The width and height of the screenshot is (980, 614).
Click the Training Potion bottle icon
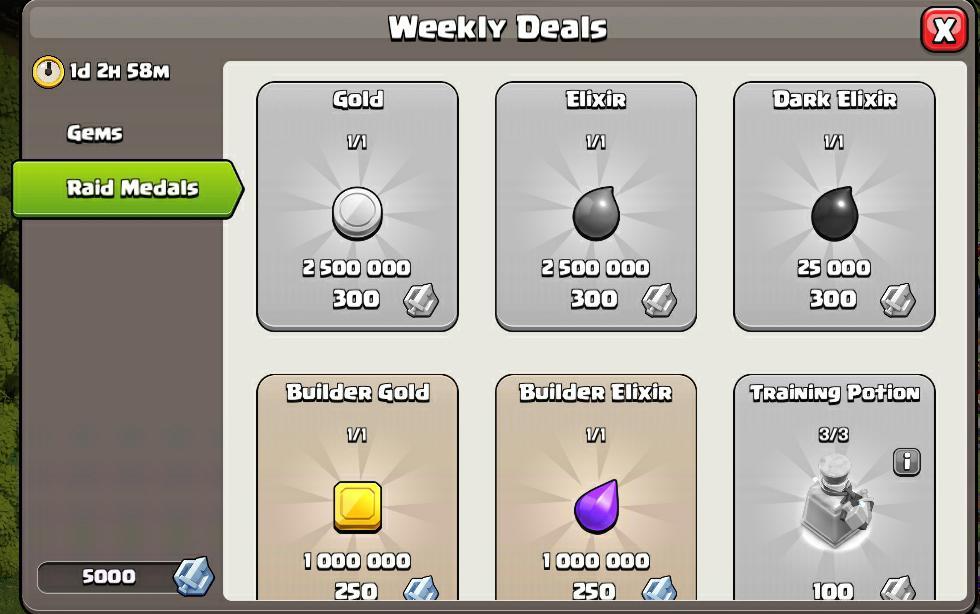click(836, 501)
